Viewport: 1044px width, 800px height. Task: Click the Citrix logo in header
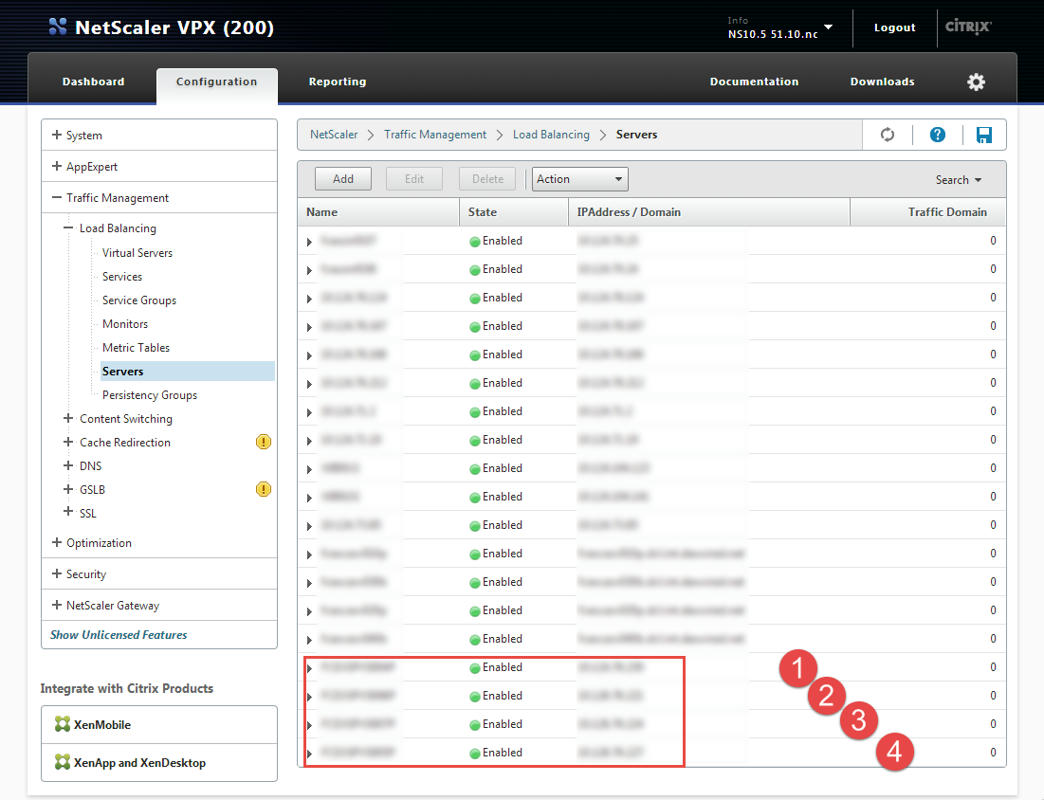[969, 27]
